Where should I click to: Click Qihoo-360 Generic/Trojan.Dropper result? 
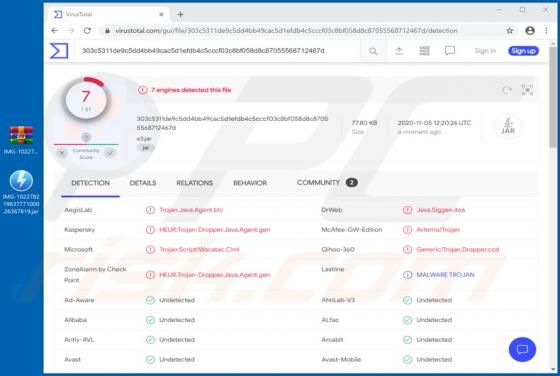pos(458,249)
